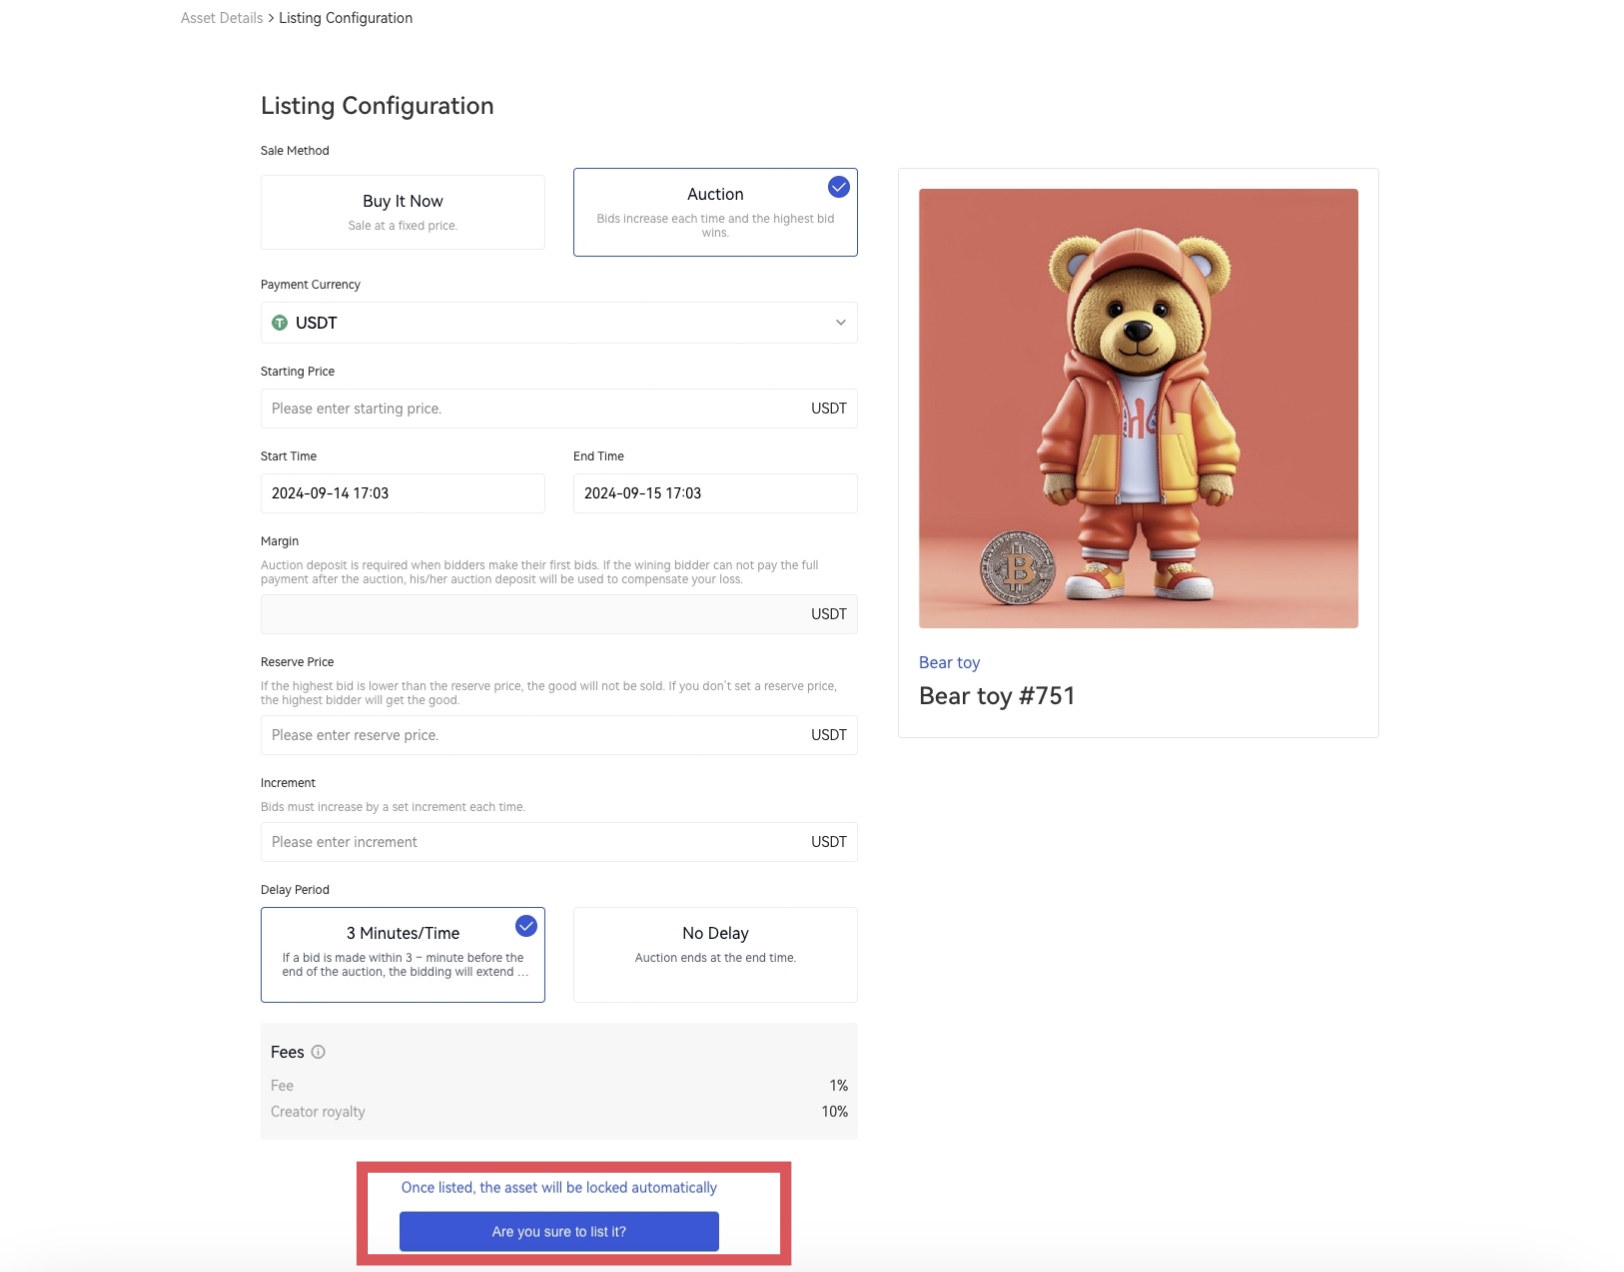This screenshot has height=1272, width=1624.
Task: Click the Listing Configuration breadcrumb
Action: (x=345, y=18)
